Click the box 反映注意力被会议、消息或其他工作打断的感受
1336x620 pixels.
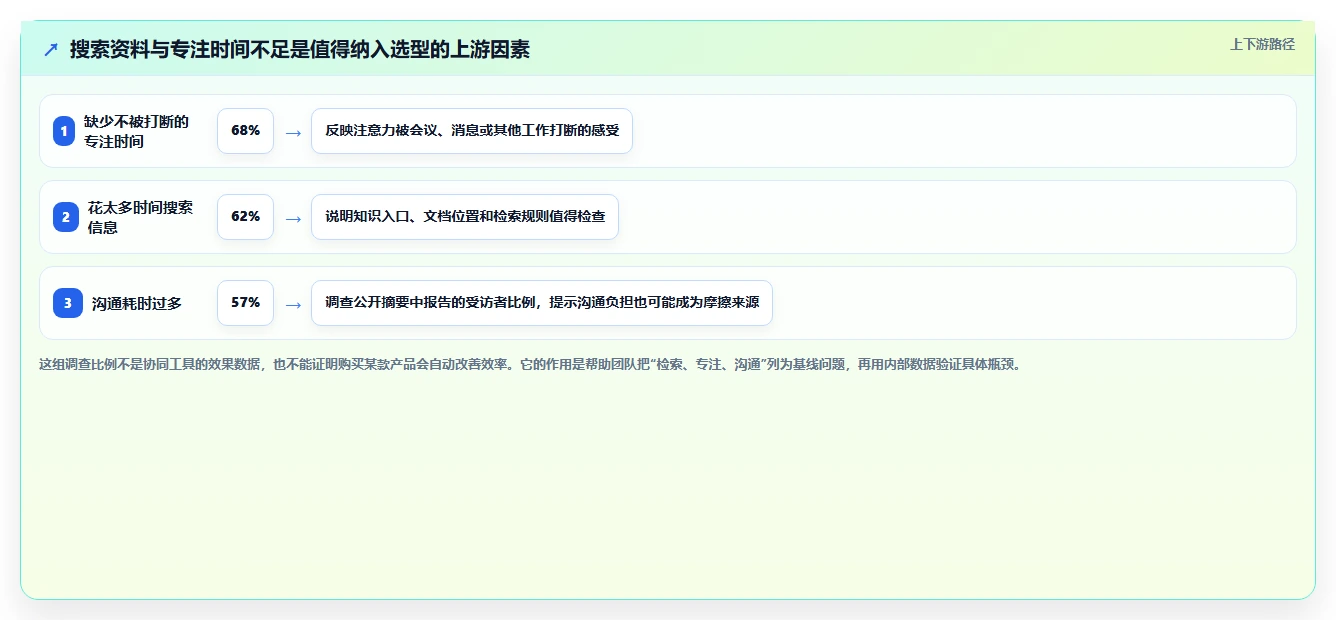coord(472,131)
